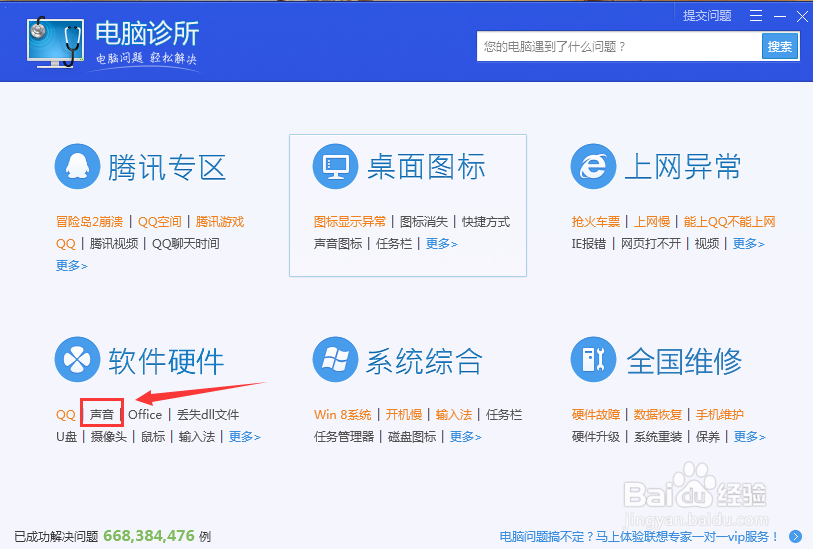
Task: Open 系统综合 category heading
Action: [x=425, y=361]
